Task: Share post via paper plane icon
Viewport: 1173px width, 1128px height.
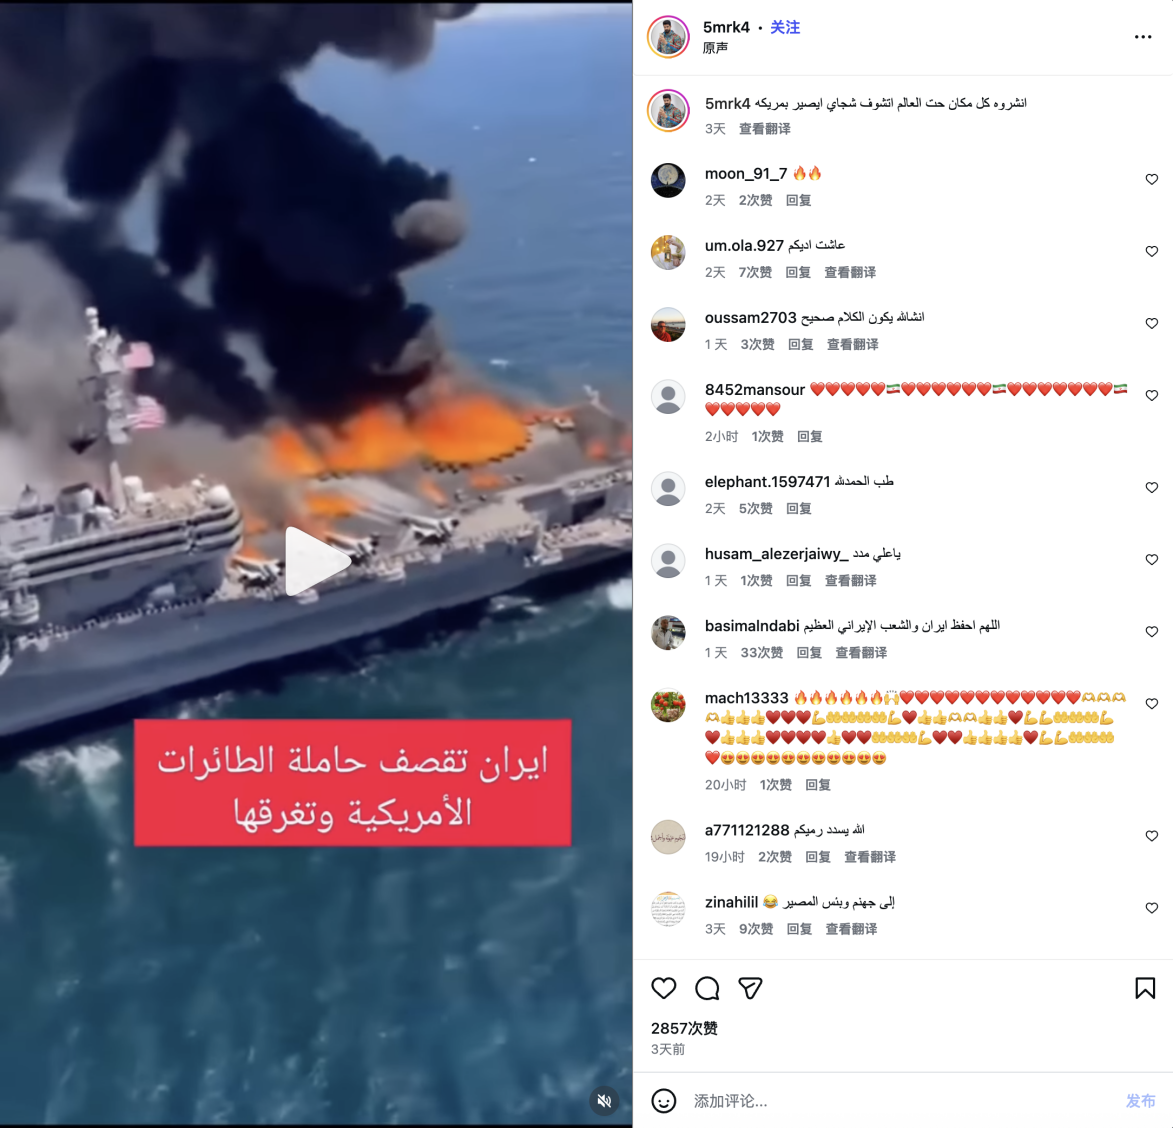Action: pos(750,988)
